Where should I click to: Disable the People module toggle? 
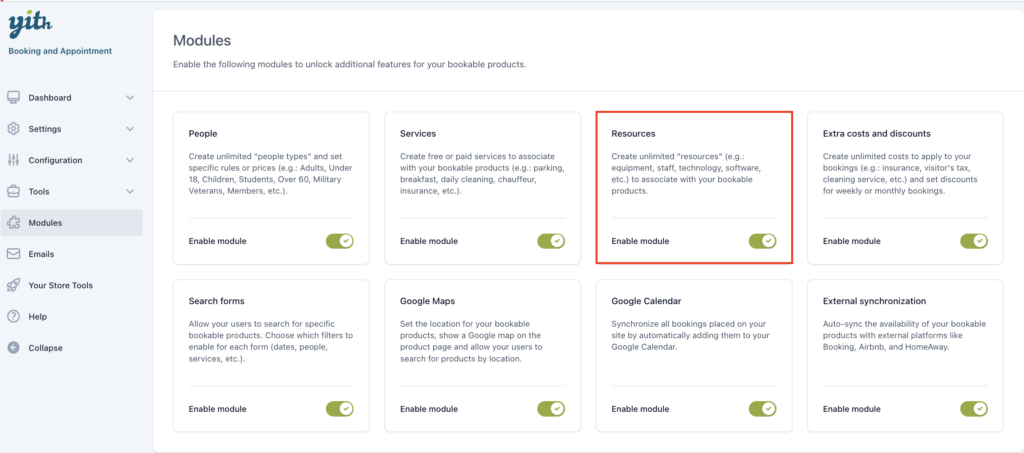(340, 241)
